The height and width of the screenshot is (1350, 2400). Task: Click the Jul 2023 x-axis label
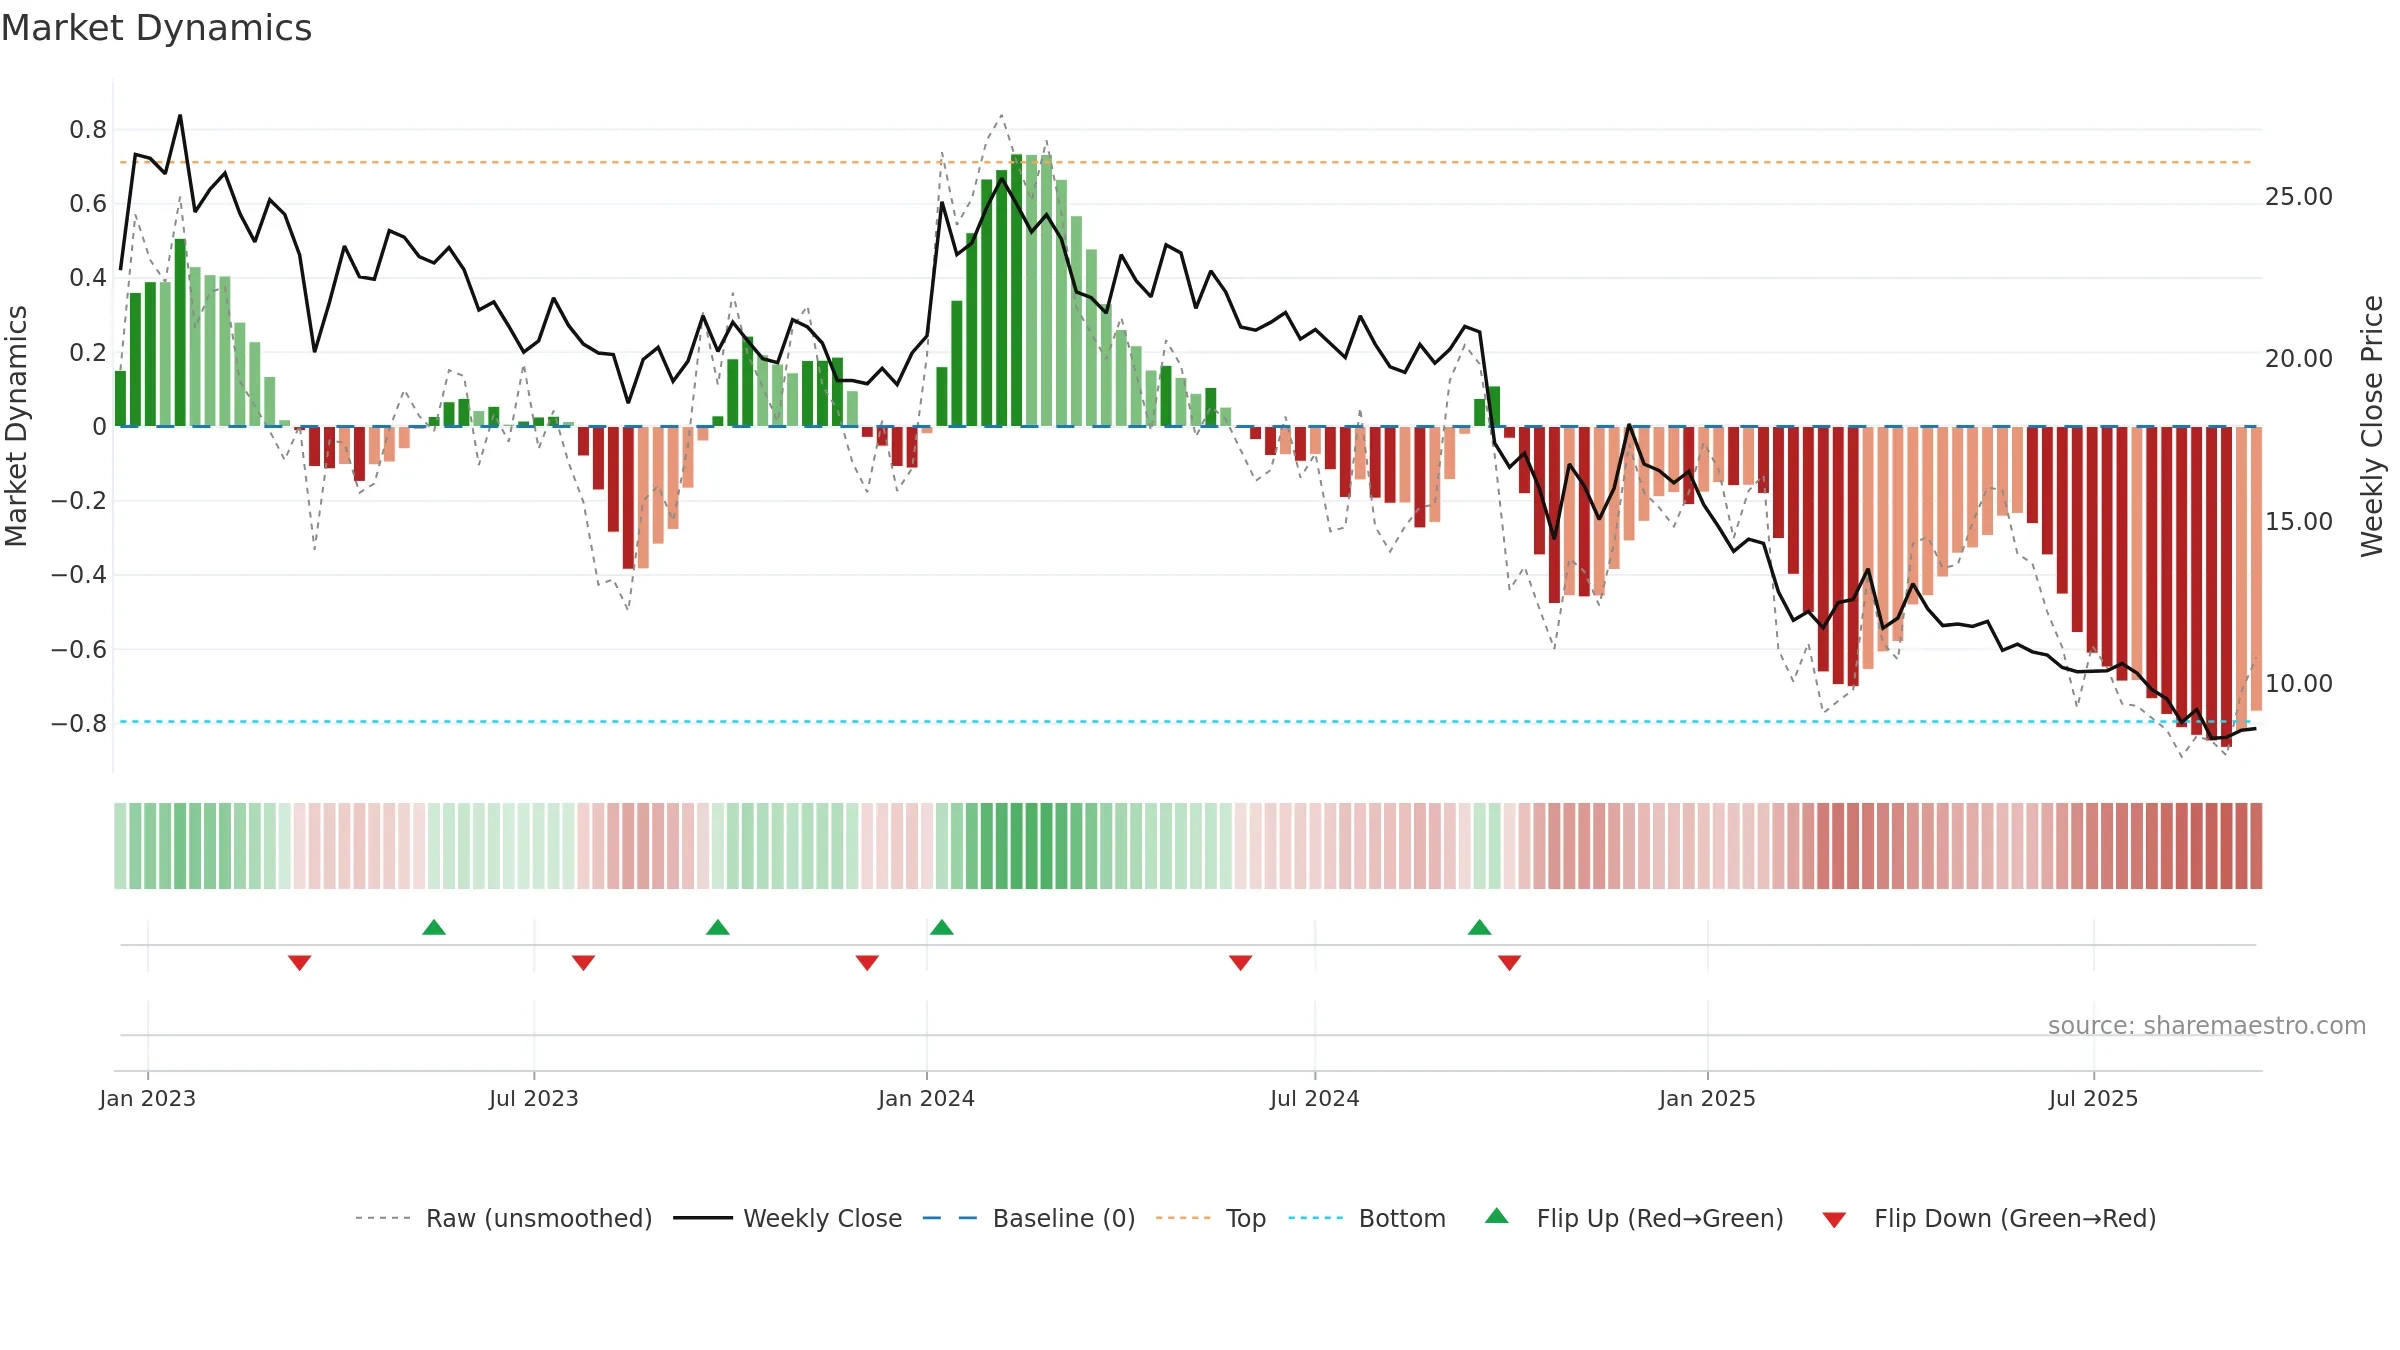[534, 1098]
